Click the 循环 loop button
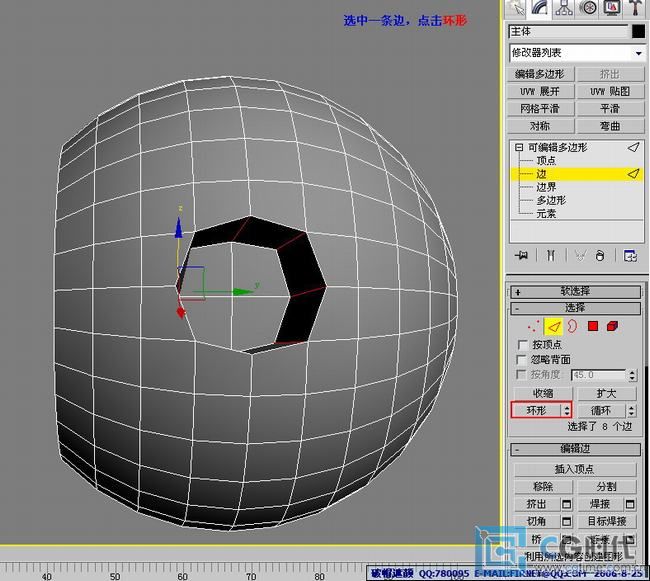 (x=601, y=410)
